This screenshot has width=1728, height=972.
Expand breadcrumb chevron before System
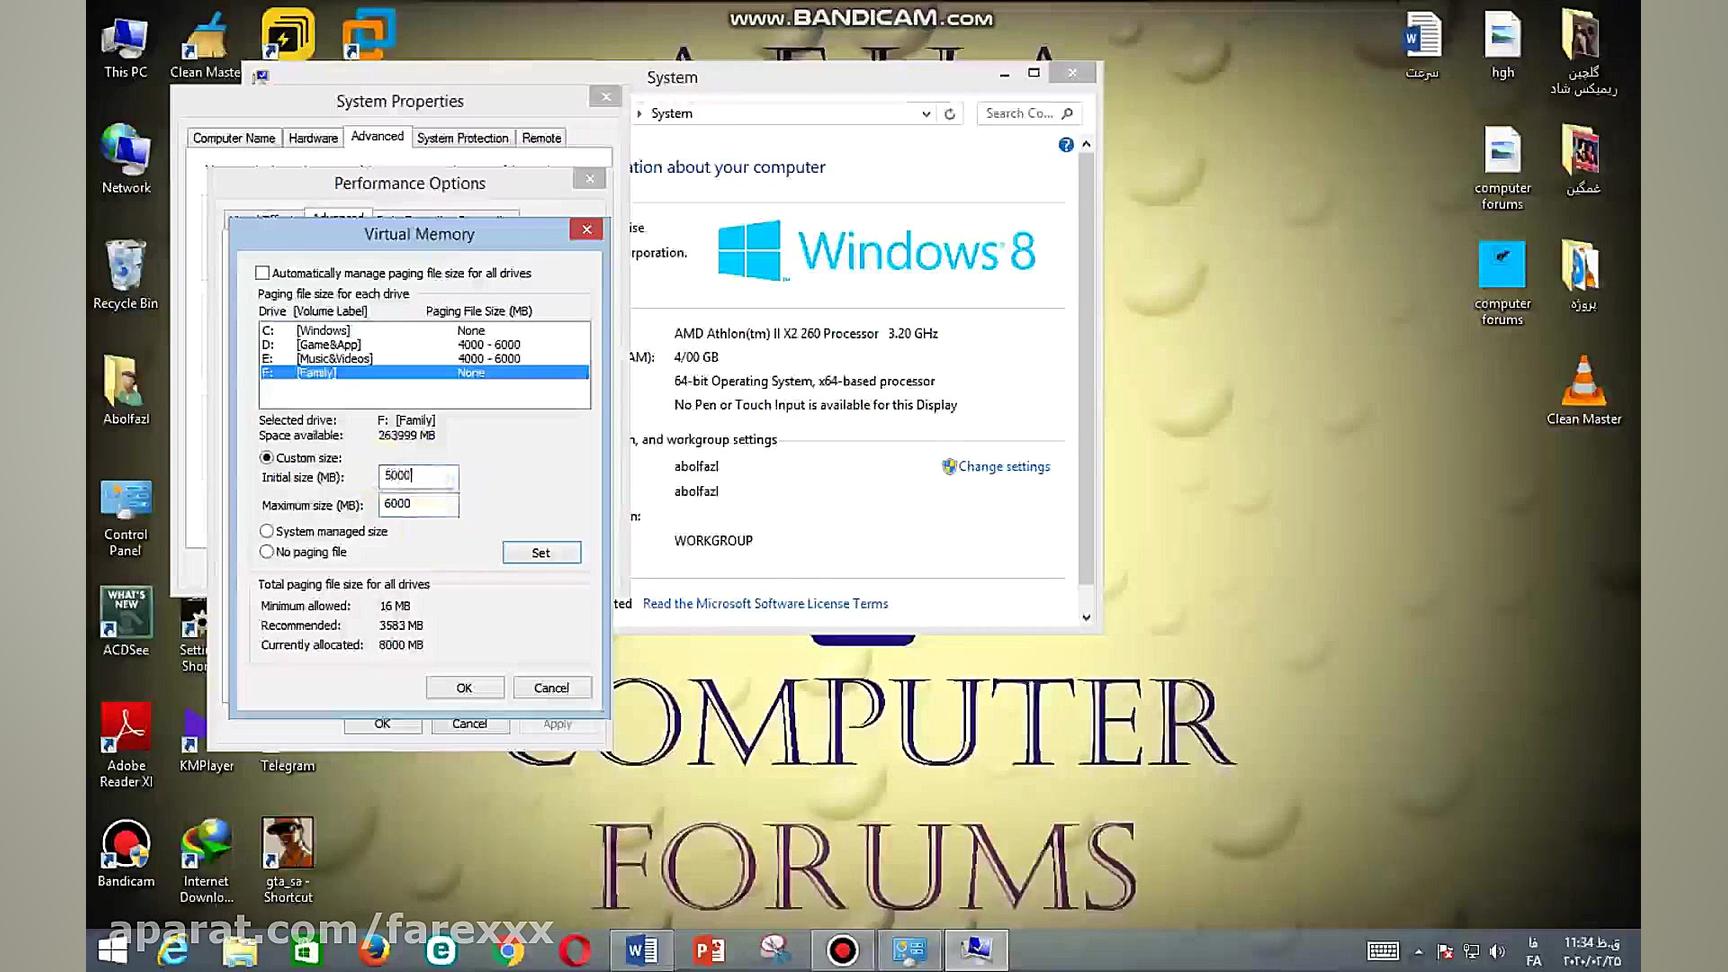[639, 114]
